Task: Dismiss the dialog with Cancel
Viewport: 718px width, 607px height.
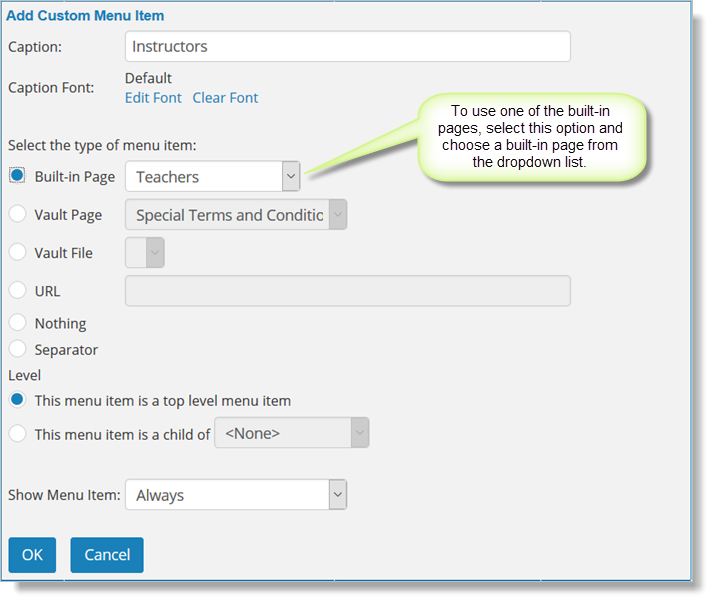Action: [107, 555]
